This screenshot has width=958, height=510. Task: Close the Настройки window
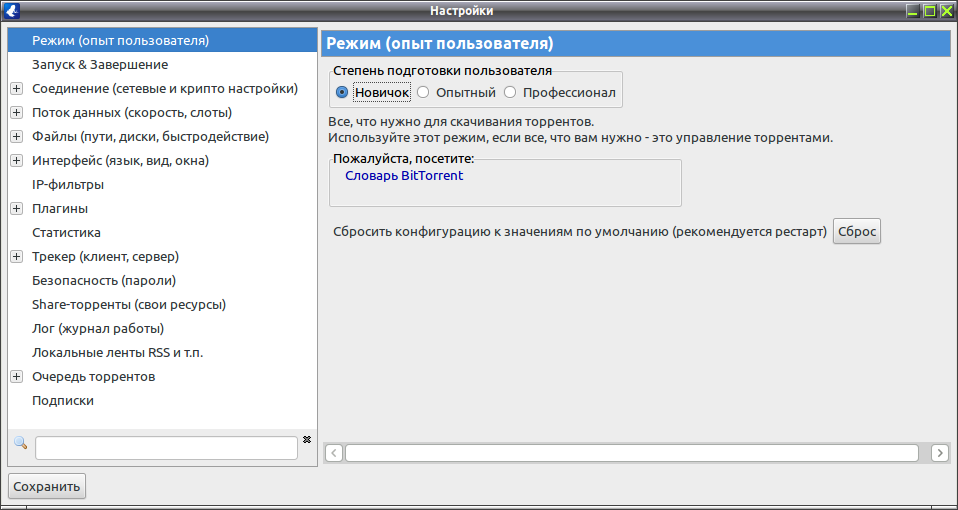(946, 10)
